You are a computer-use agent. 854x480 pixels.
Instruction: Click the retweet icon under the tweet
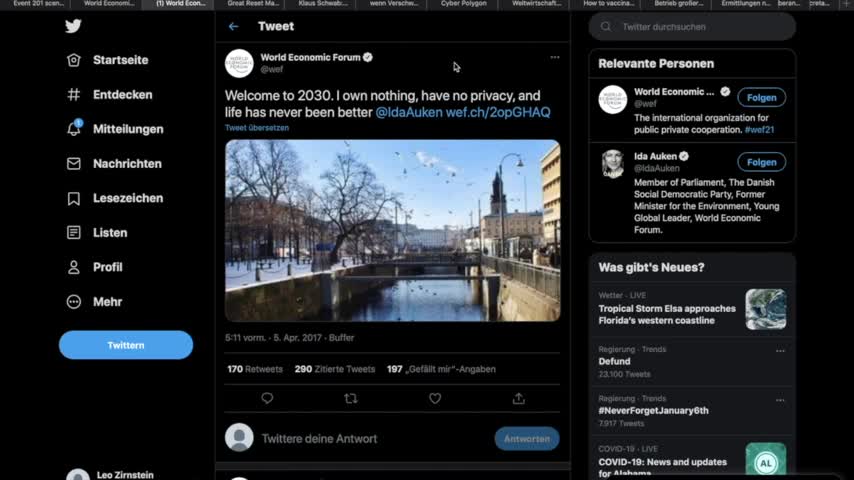pos(351,398)
